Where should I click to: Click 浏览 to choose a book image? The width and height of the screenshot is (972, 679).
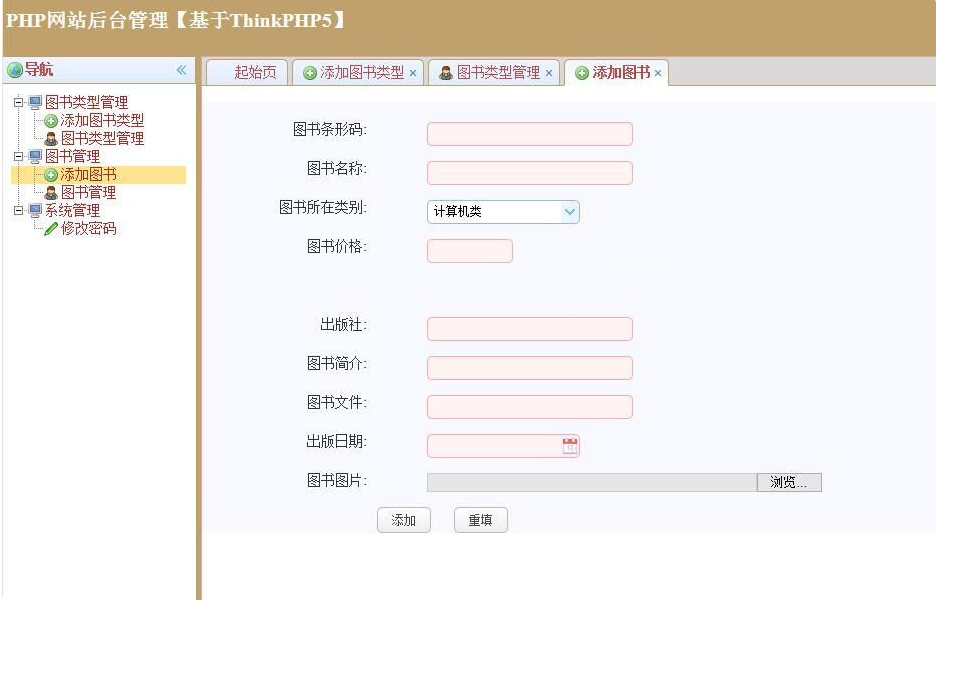pyautogui.click(x=789, y=482)
